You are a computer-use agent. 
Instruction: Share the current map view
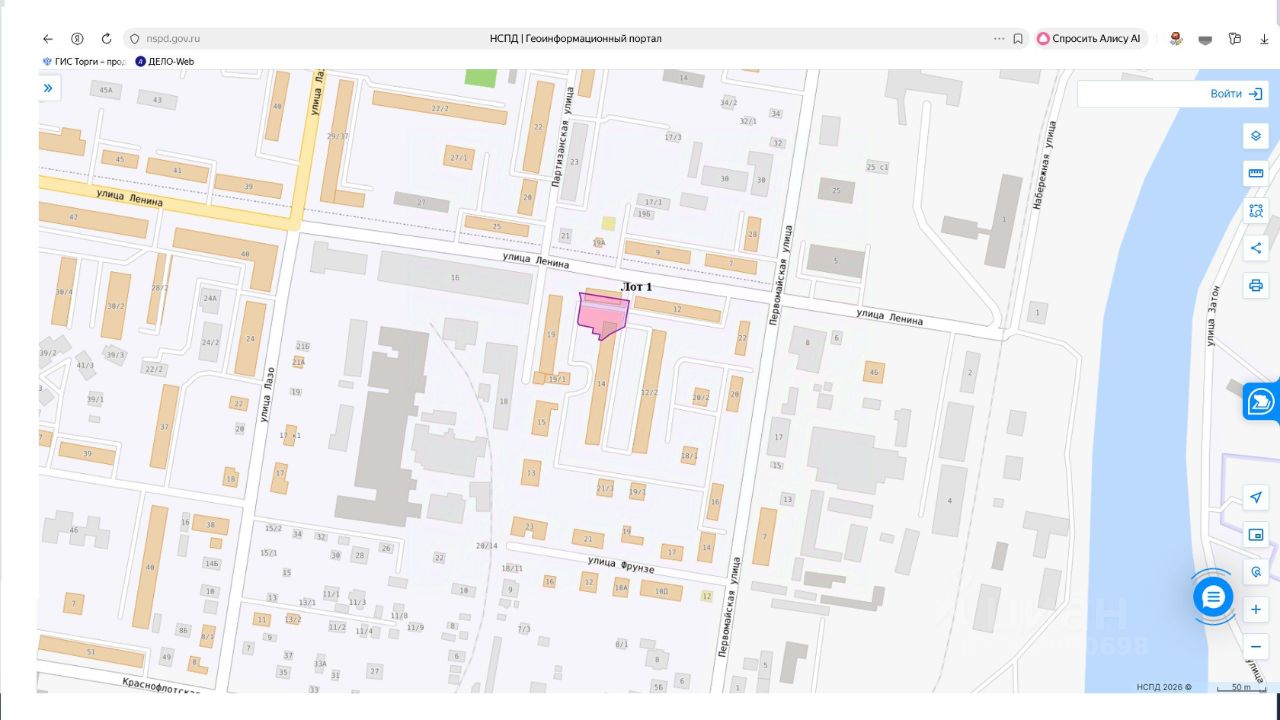tap(1256, 248)
